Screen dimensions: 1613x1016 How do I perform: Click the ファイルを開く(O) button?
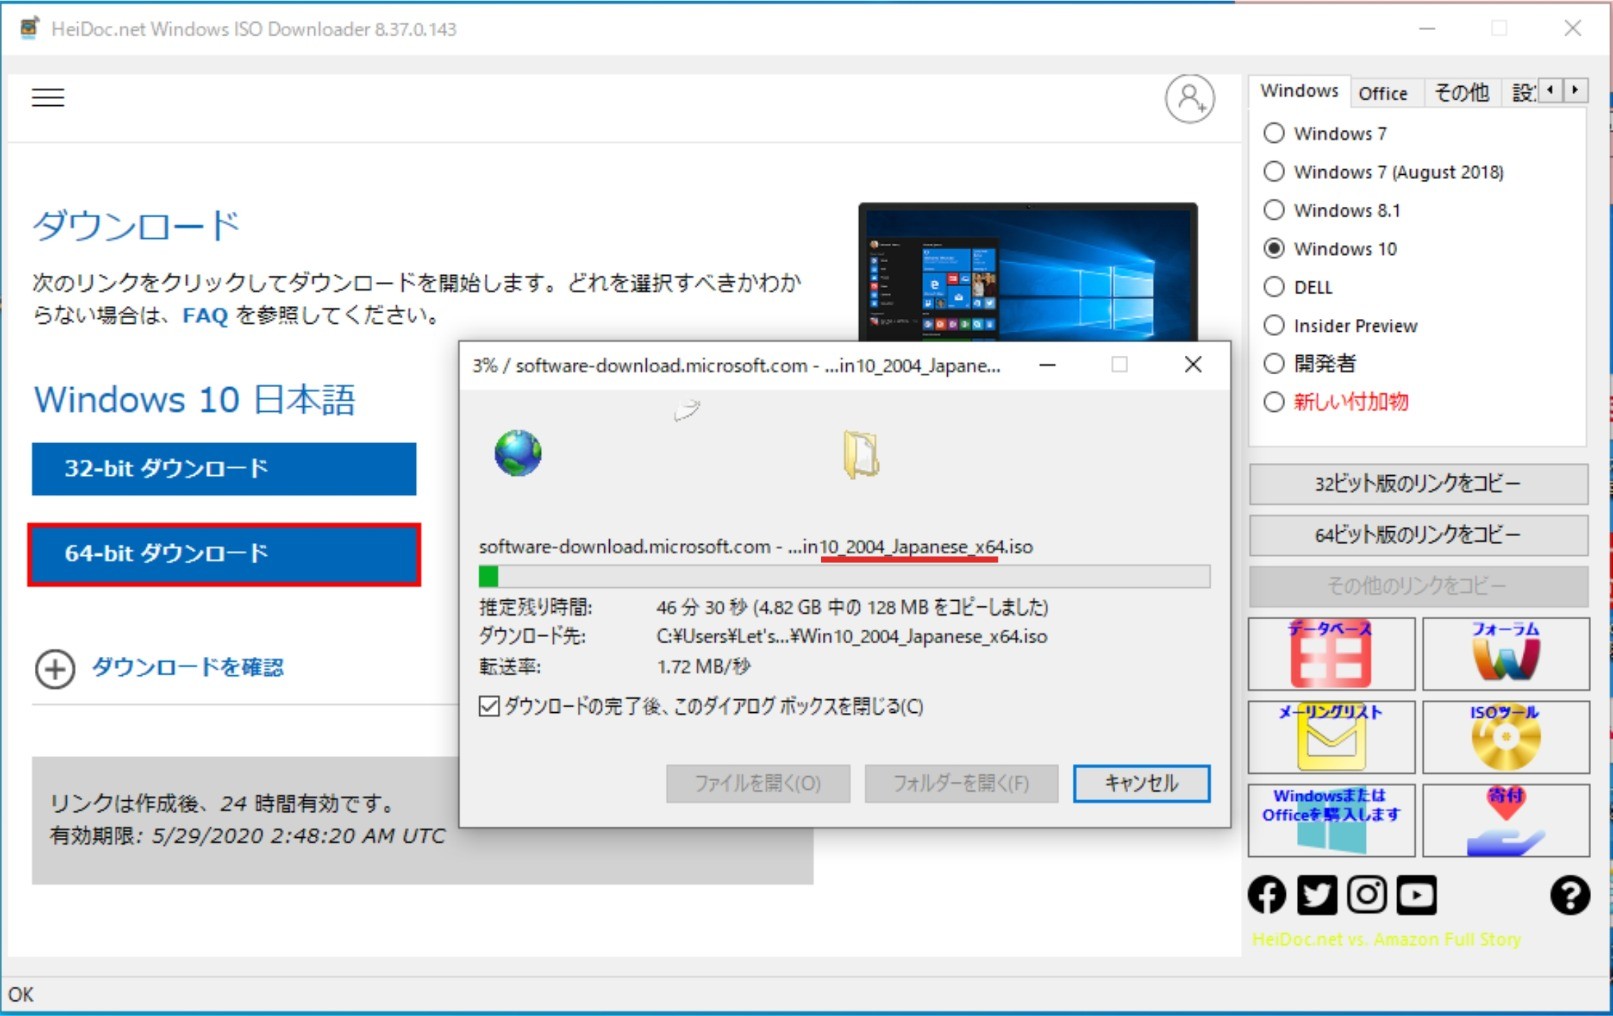(758, 783)
